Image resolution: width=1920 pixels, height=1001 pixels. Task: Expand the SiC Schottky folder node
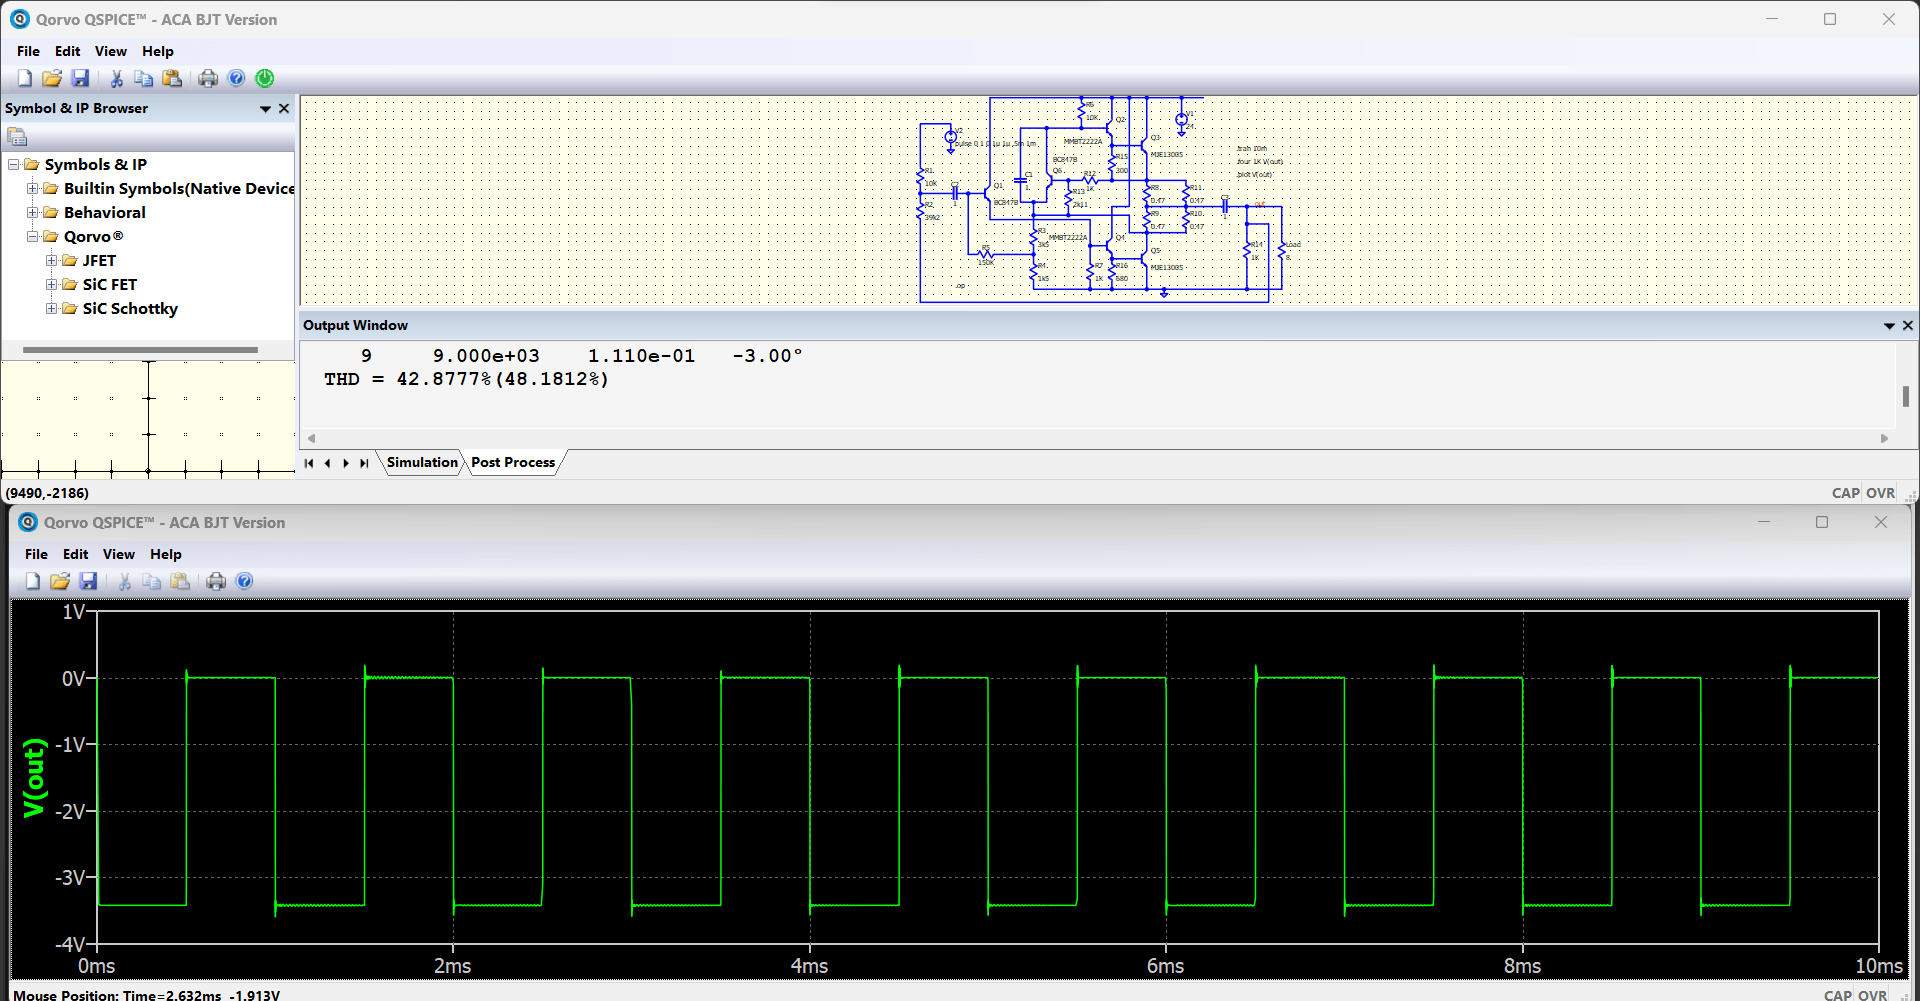pyautogui.click(x=51, y=308)
